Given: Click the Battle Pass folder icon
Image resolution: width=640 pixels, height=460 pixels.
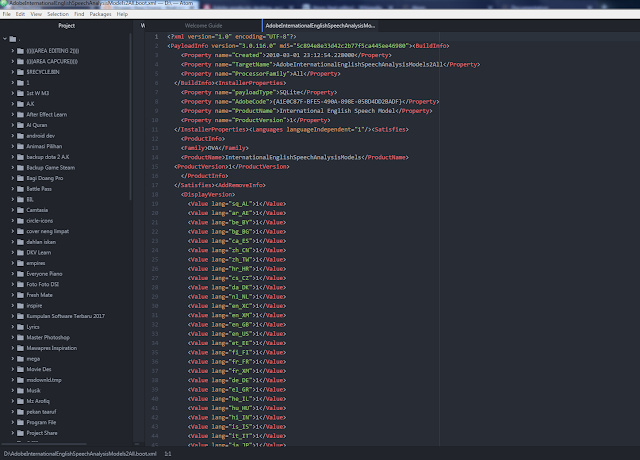Looking at the screenshot, I should [x=20, y=189].
